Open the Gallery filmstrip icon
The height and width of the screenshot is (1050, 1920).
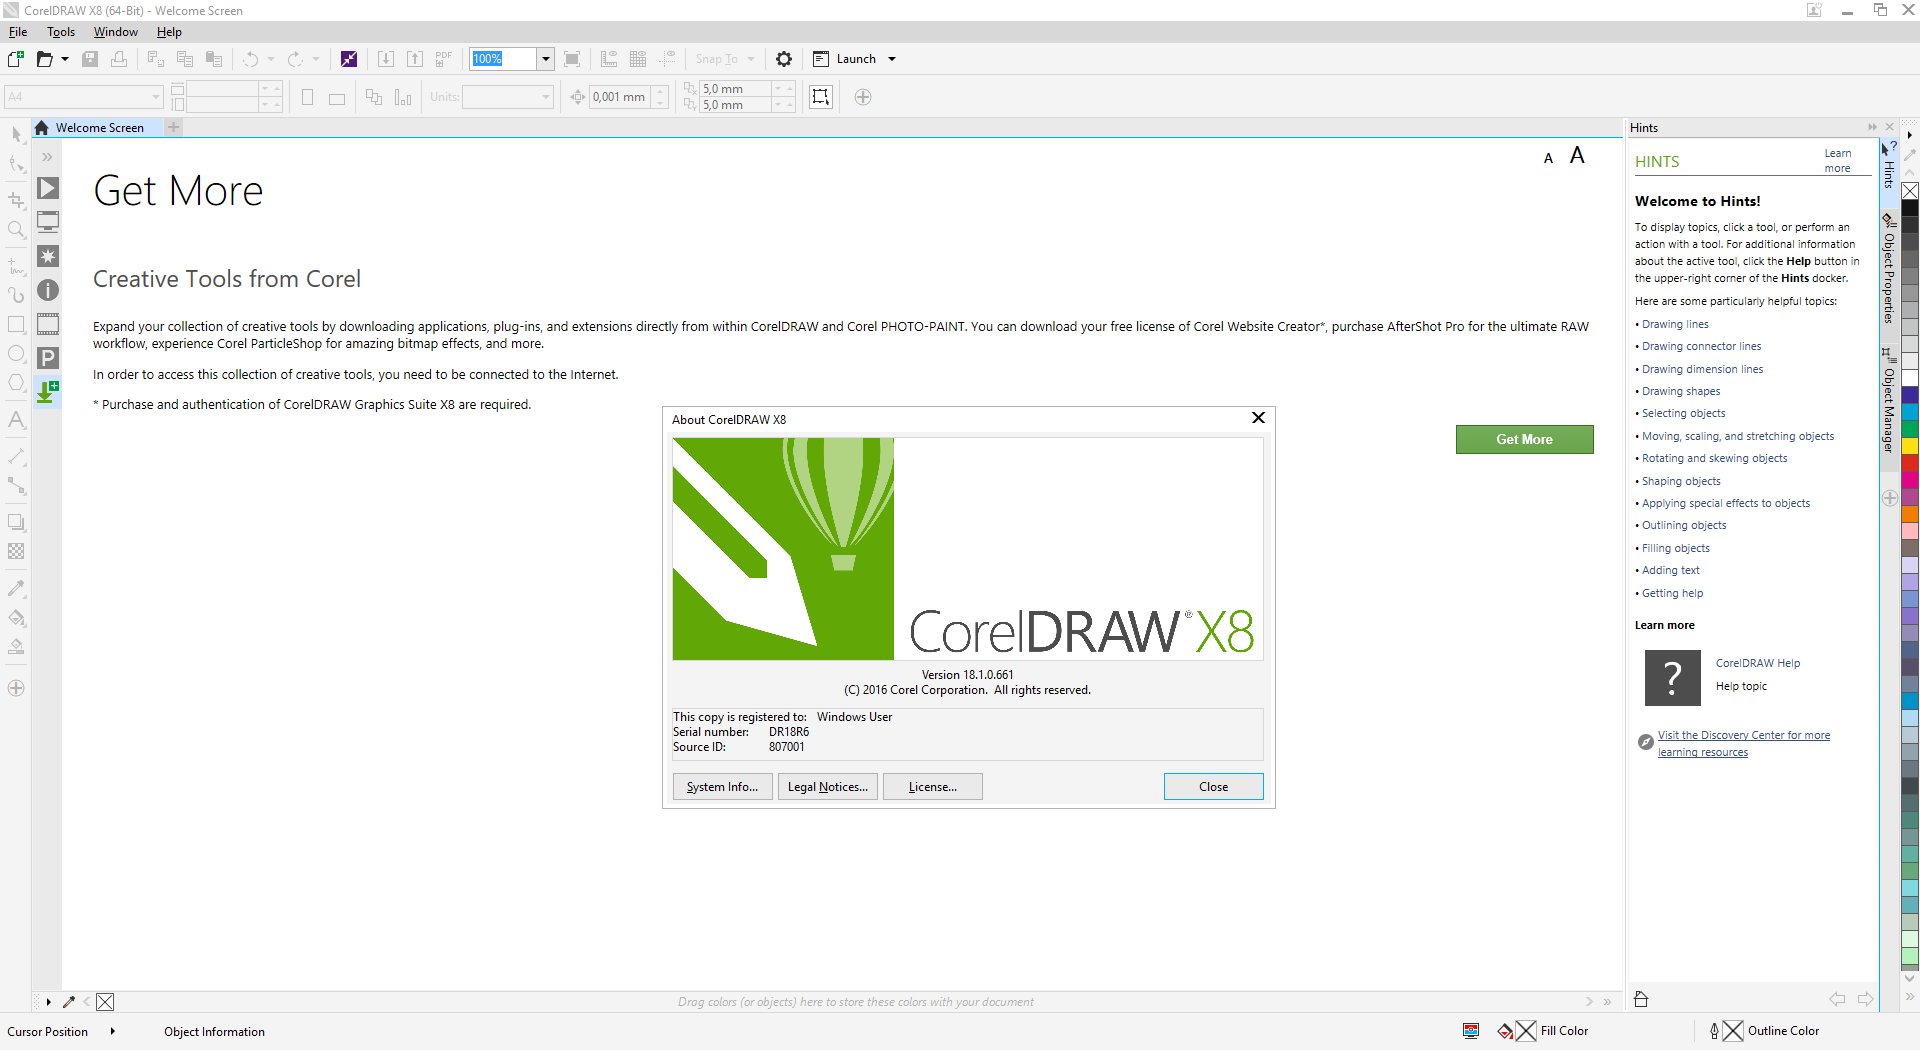48,324
